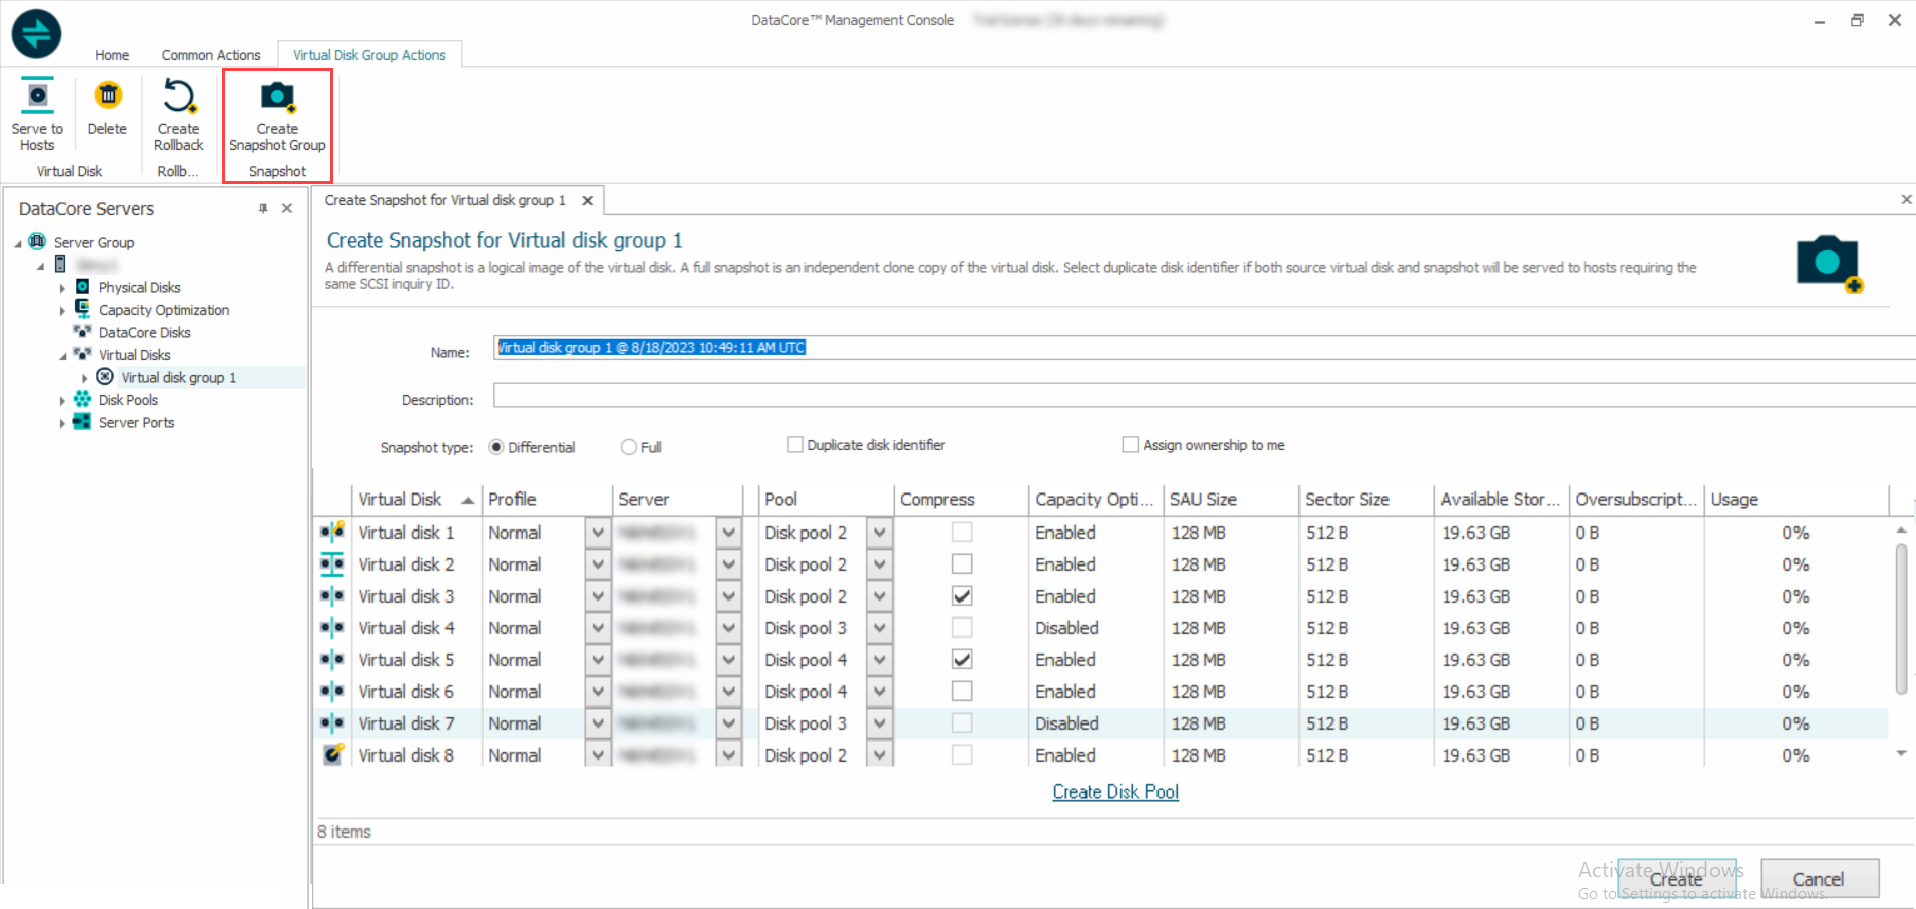Viewport: 1916px width, 909px height.
Task: Click the Server Group icon
Action: pos(38,241)
